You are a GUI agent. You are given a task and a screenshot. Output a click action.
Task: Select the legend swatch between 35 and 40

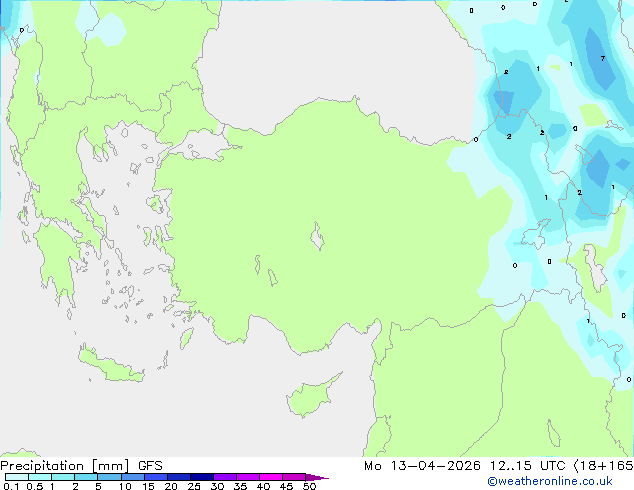(247, 477)
